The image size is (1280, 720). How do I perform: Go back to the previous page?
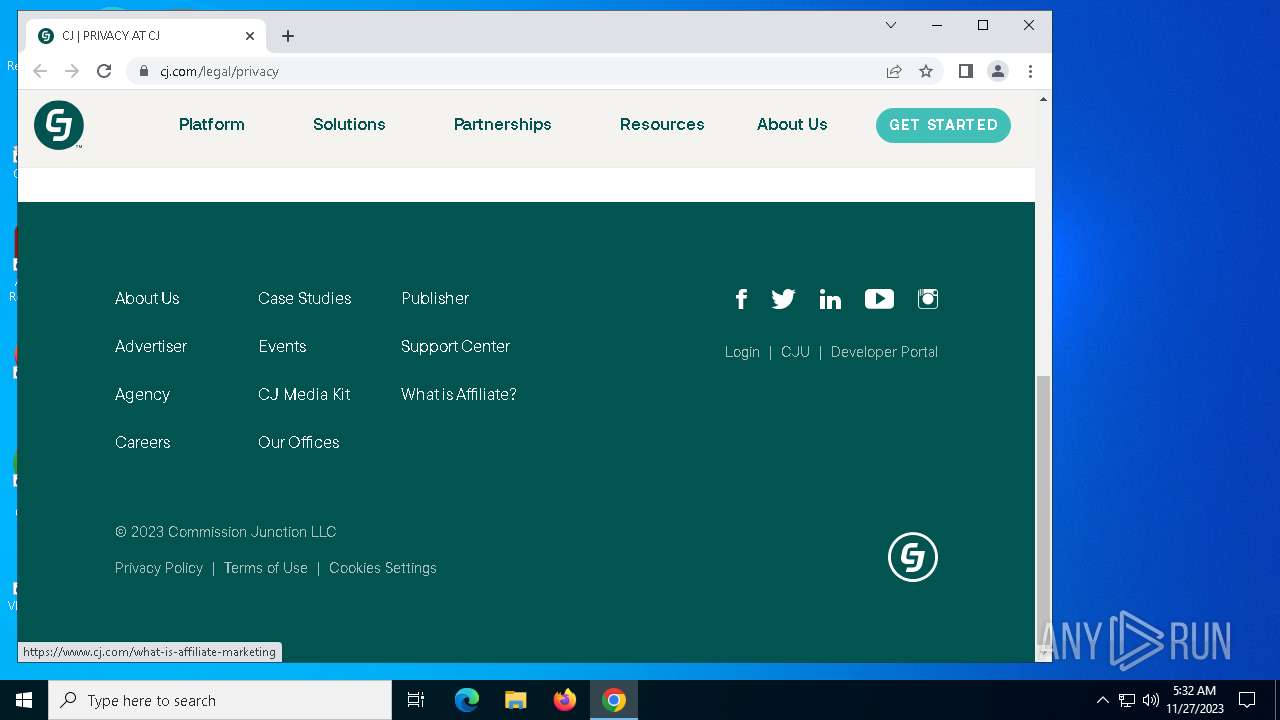point(40,71)
